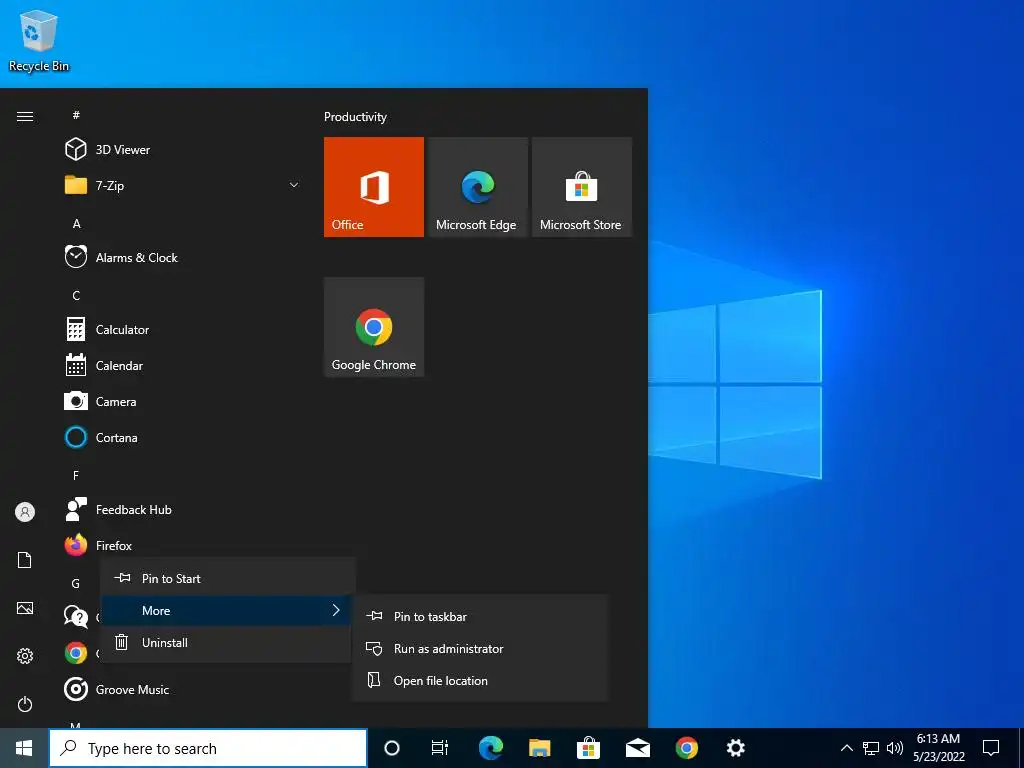Launch Google Chrome from the taskbar

(x=686, y=748)
